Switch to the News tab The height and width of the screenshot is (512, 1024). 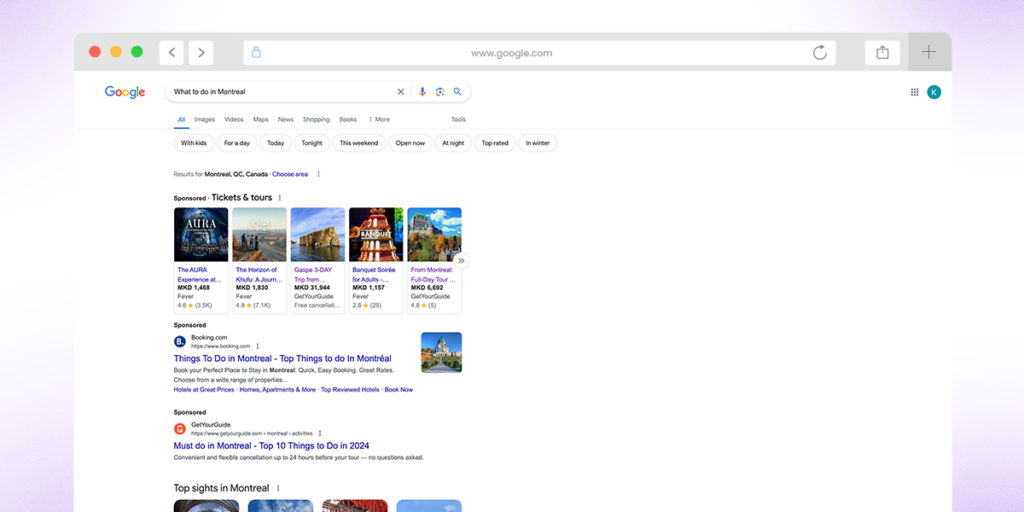click(285, 120)
